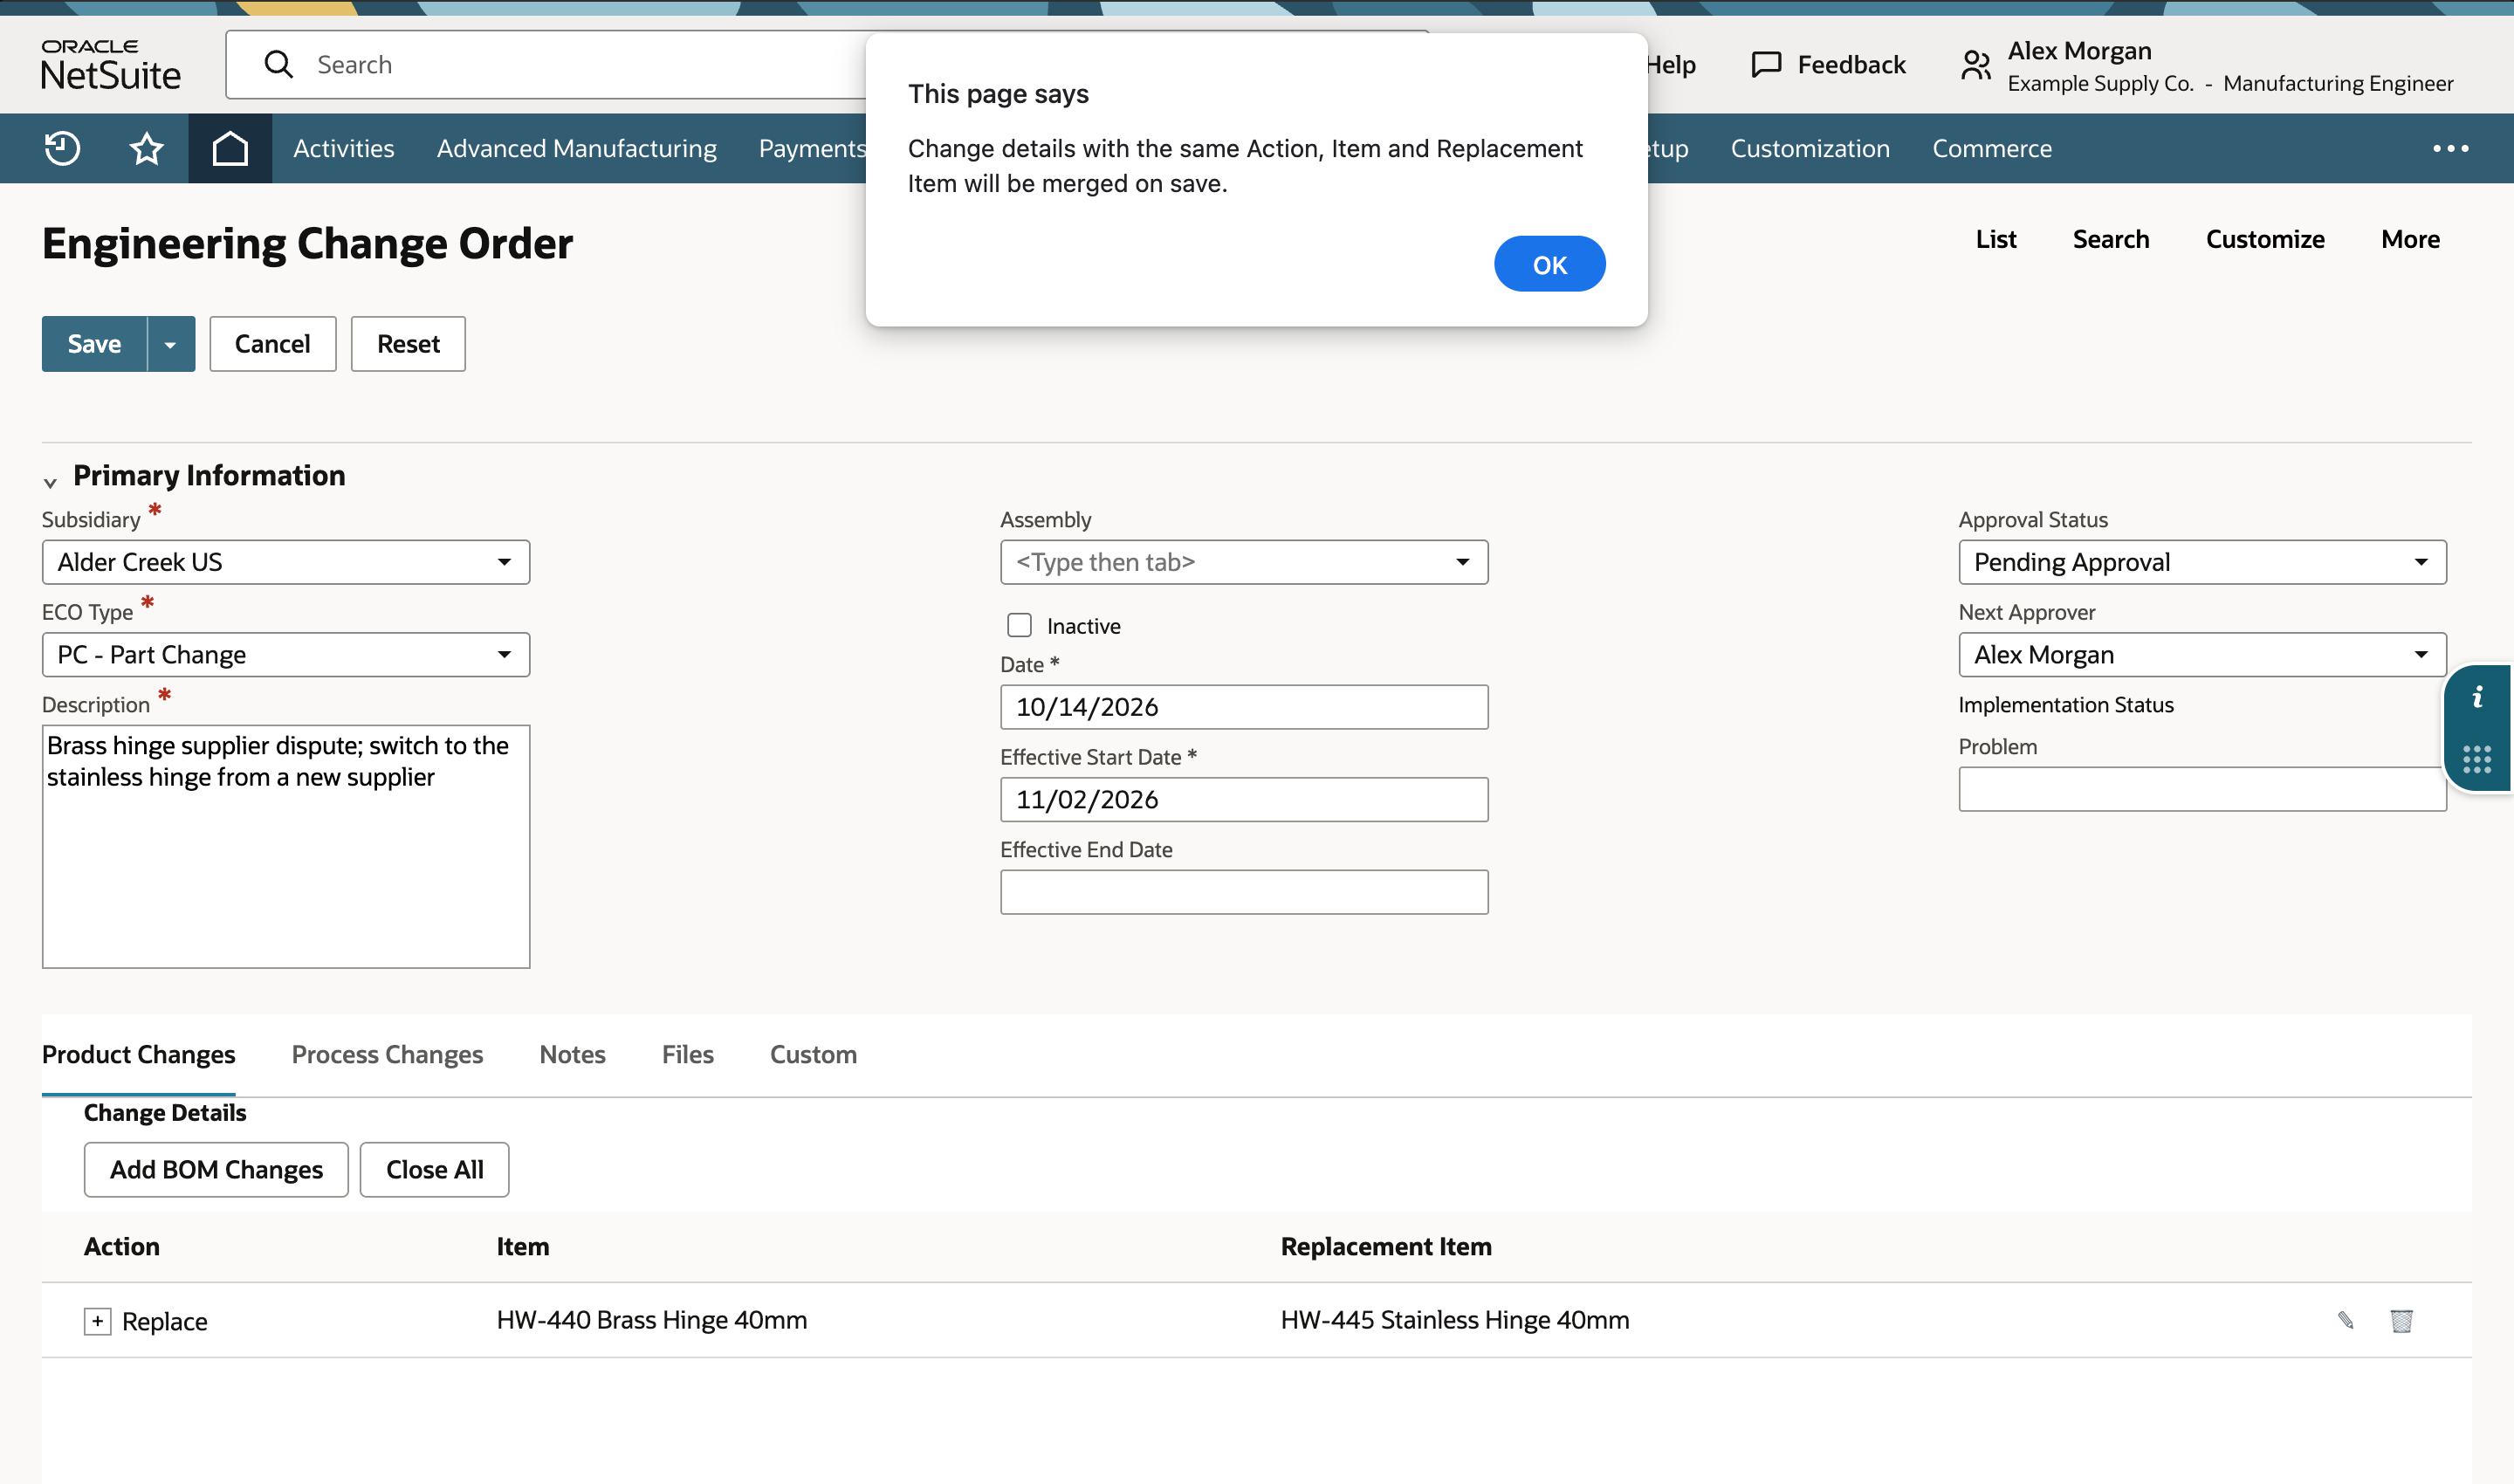Switch to the Files tab

(687, 1054)
